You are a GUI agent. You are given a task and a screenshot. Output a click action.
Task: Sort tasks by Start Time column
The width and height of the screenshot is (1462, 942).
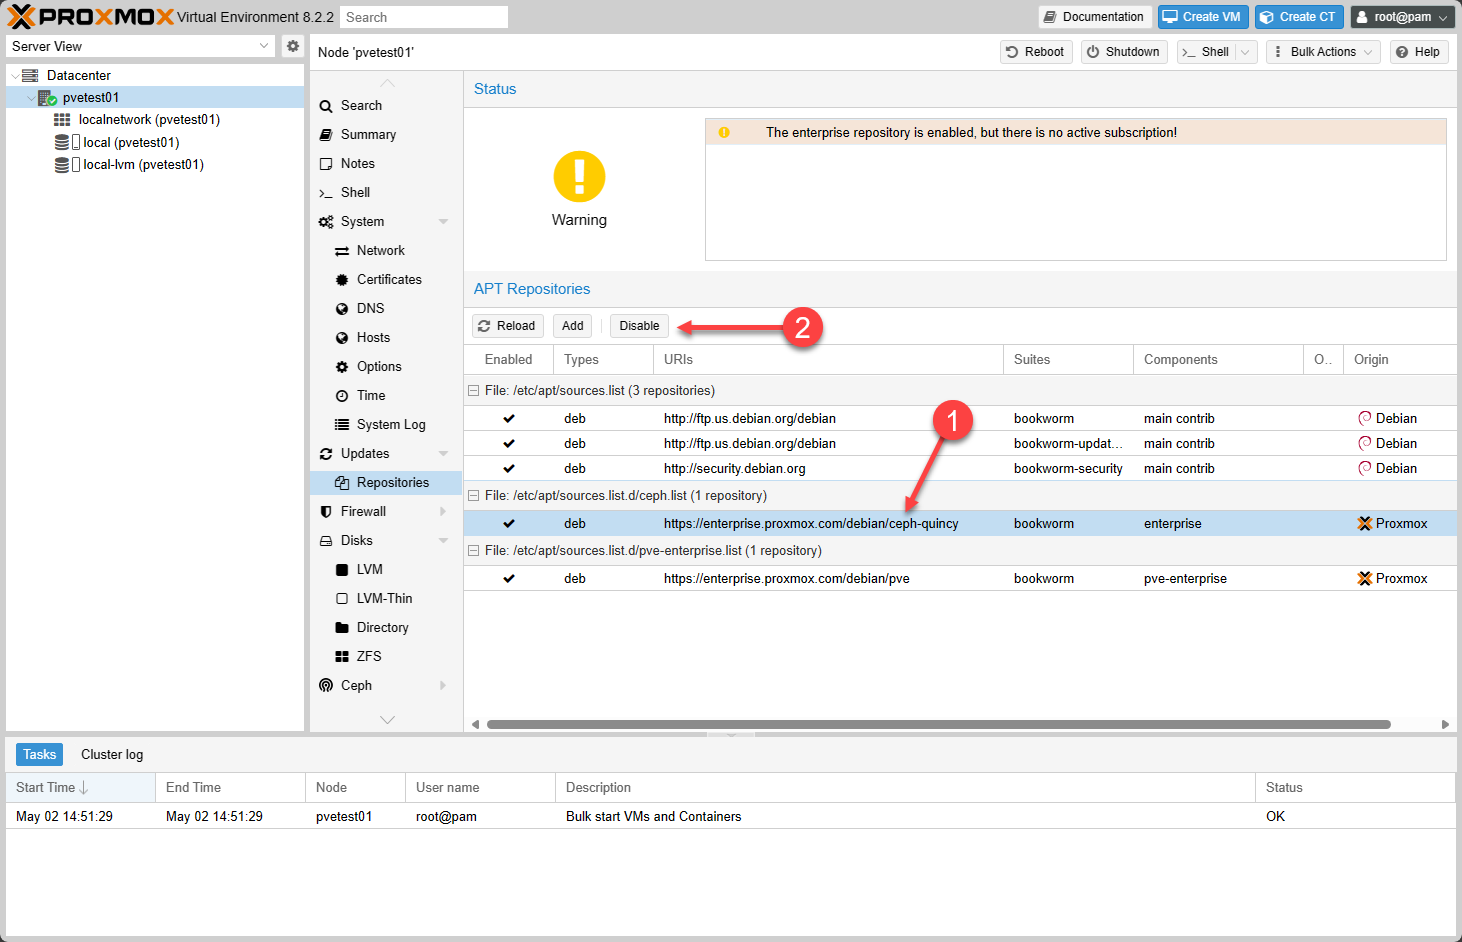tap(80, 788)
